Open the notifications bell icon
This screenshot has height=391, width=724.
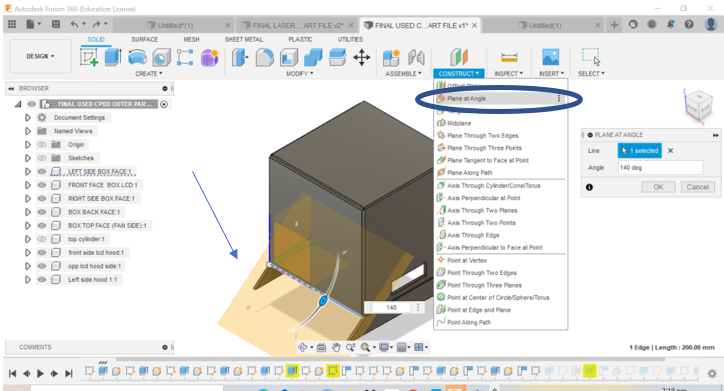(x=670, y=24)
